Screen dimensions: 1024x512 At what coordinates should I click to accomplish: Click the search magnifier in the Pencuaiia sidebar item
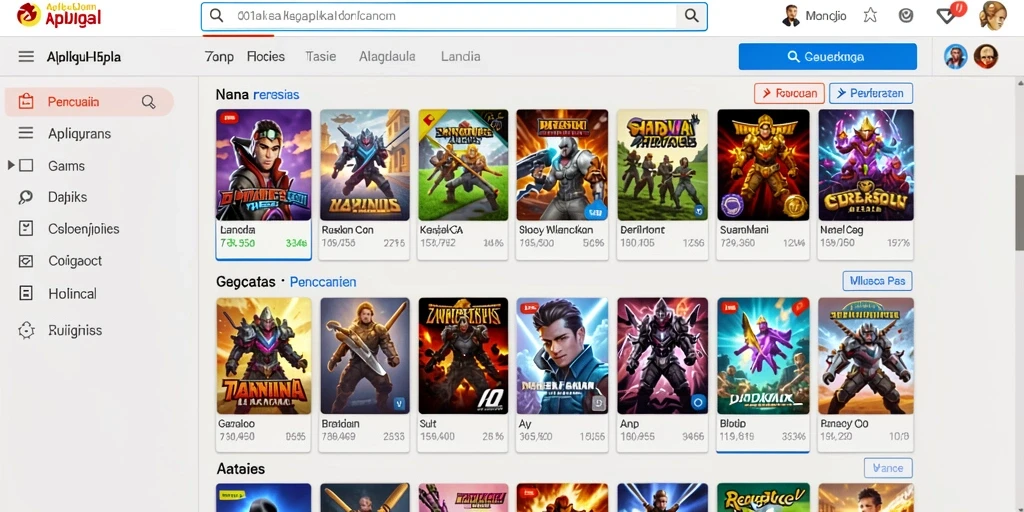click(x=149, y=102)
